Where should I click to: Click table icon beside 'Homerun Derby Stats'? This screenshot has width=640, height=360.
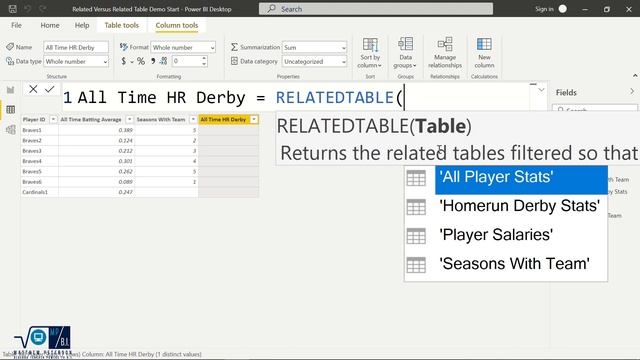tap(416, 207)
